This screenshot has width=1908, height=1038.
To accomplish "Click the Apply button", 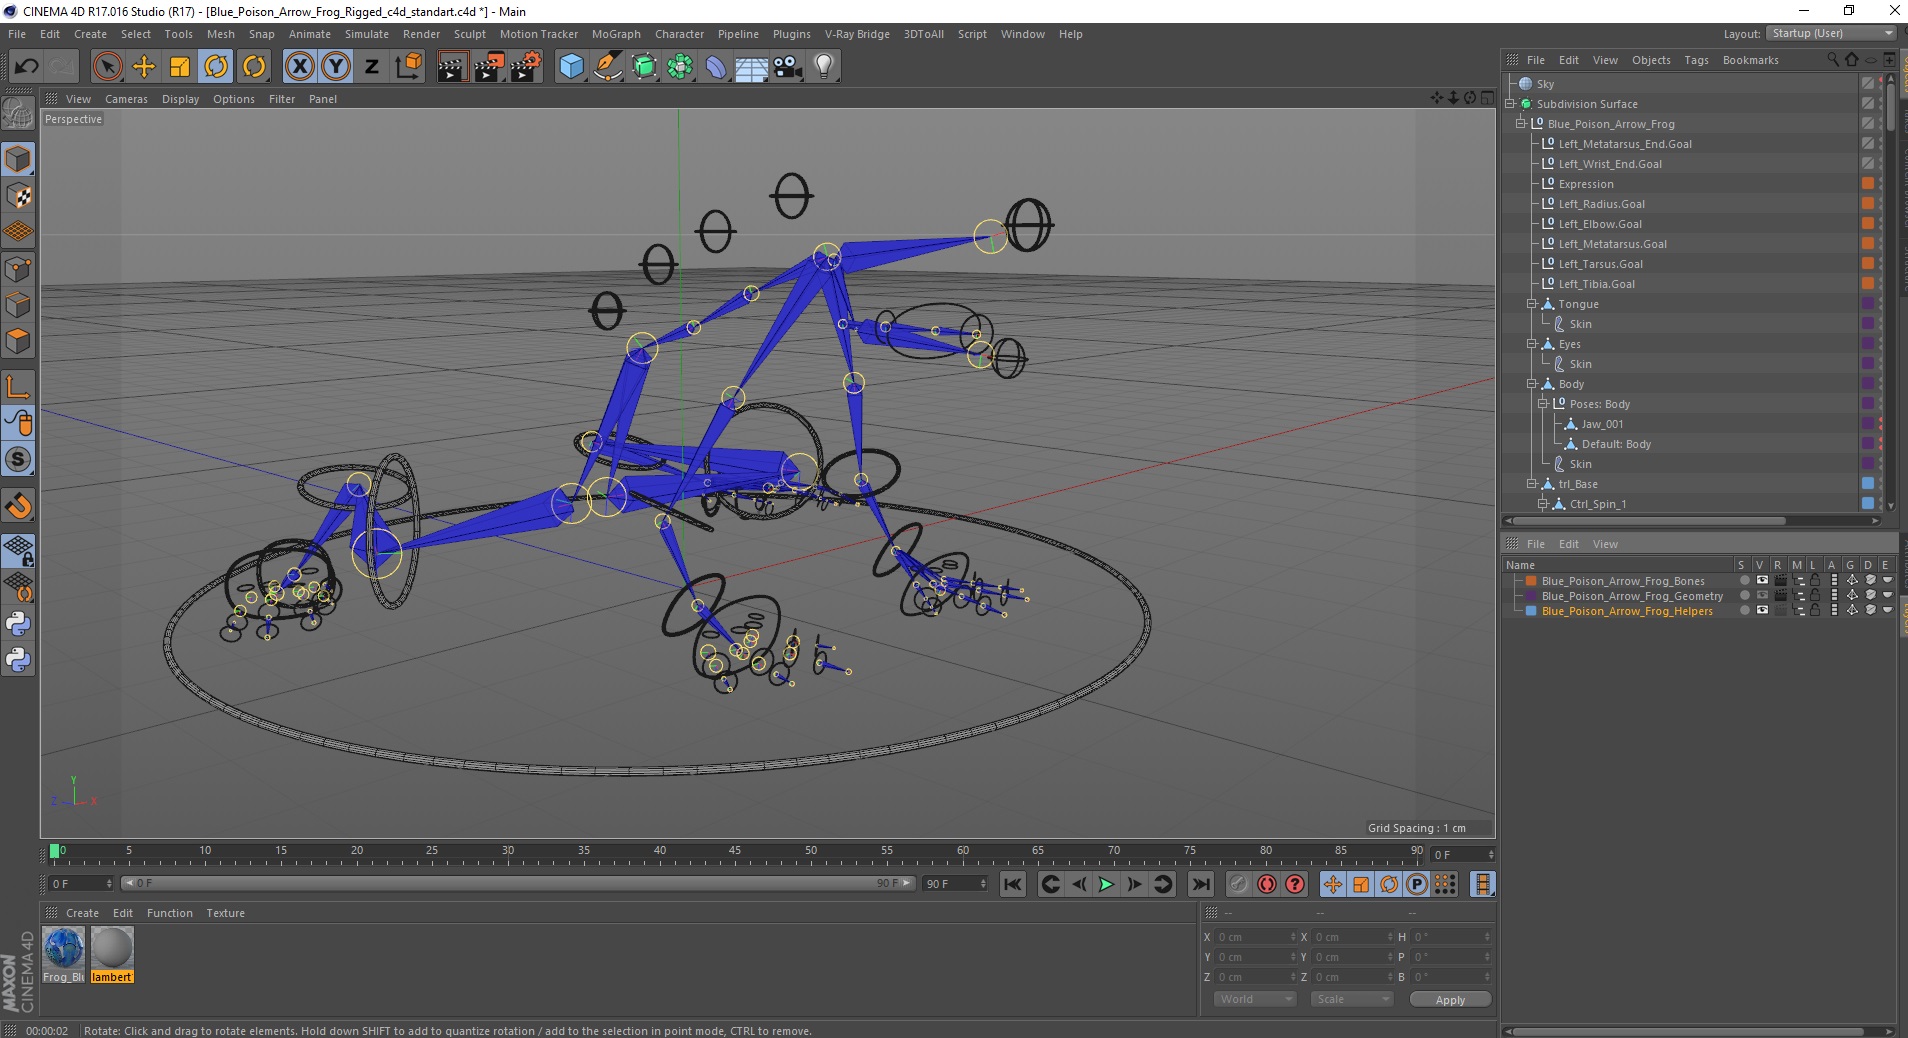I will [1450, 999].
